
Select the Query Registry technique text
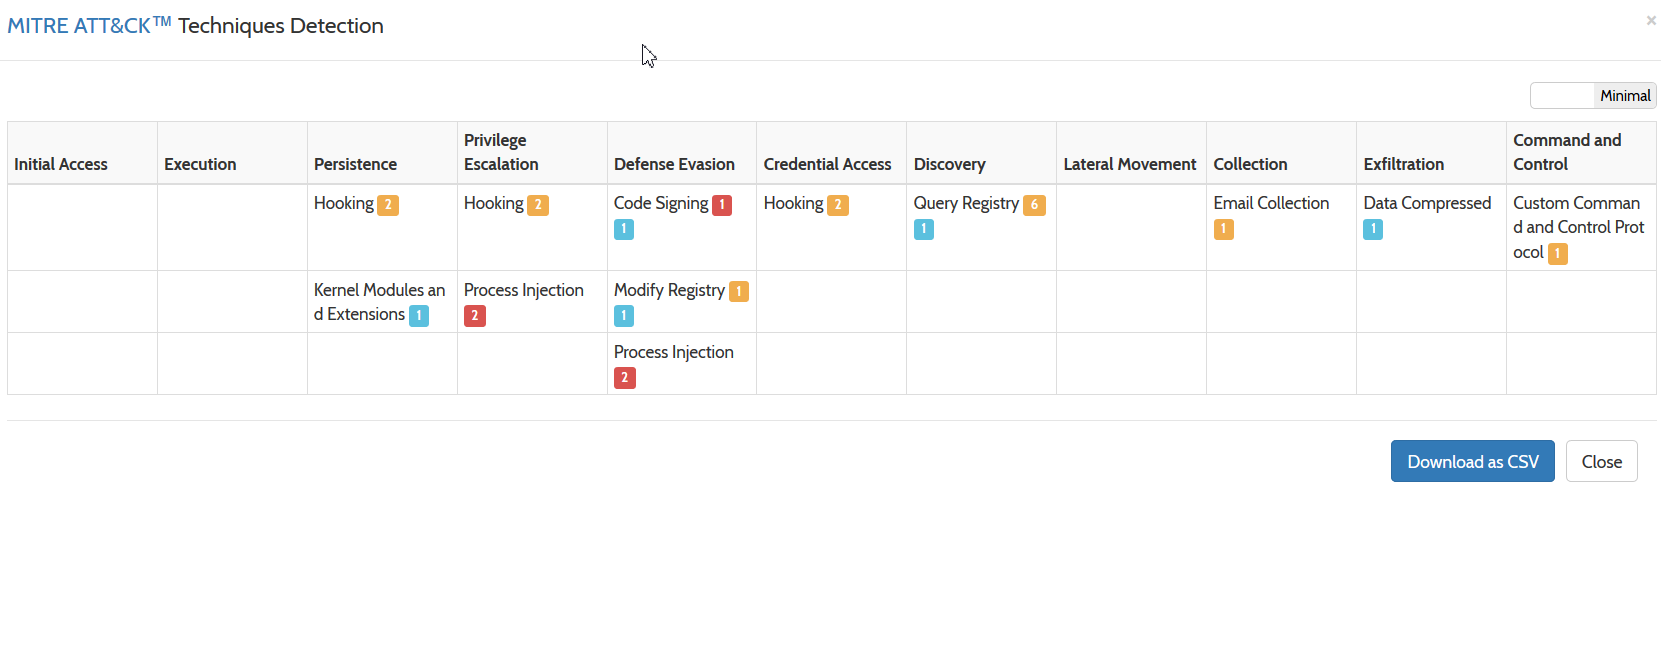pos(966,203)
